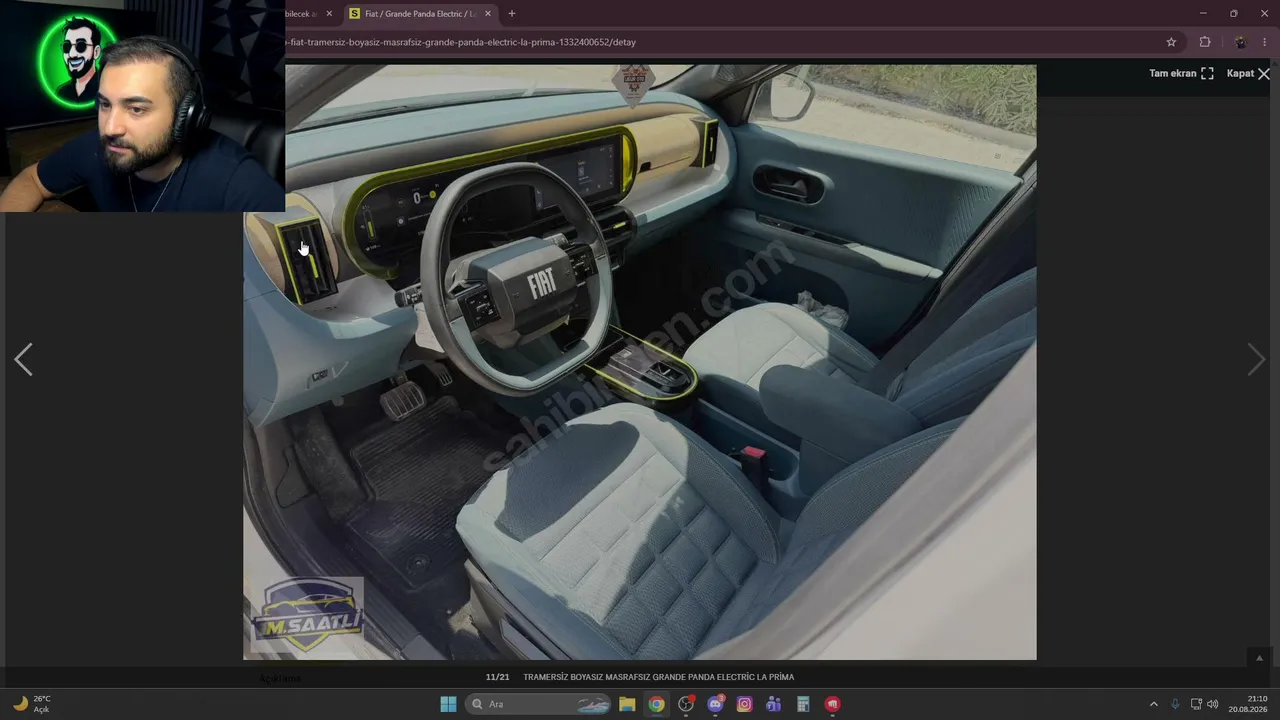Select the Fiat / Grande Panda Electric tab
1280x720 pixels.
point(420,14)
